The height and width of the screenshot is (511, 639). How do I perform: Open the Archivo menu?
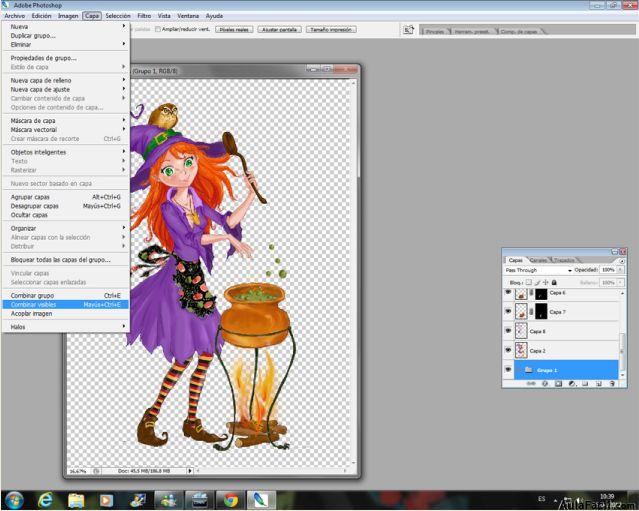pyautogui.click(x=14, y=16)
